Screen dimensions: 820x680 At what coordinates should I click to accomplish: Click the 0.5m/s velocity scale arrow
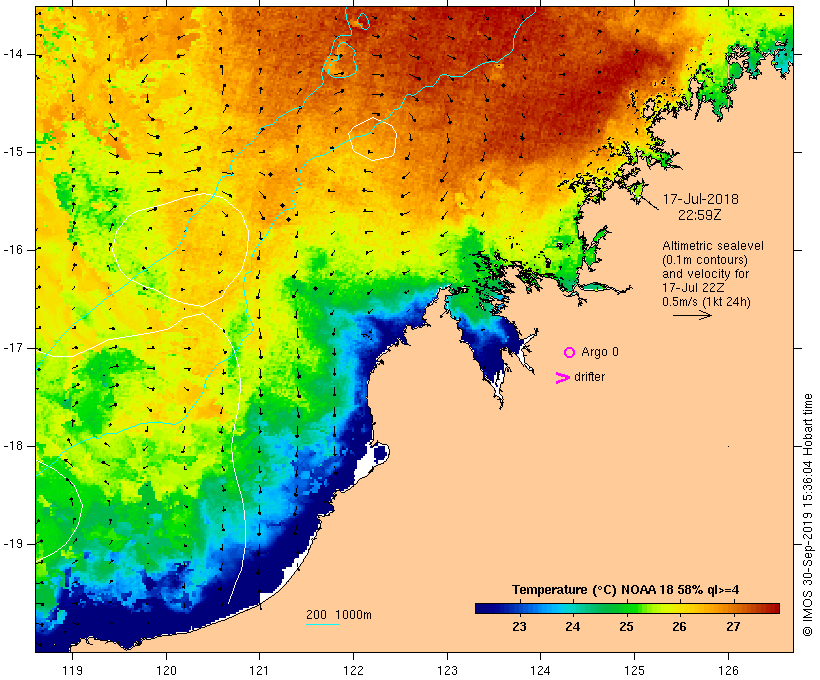(692, 315)
